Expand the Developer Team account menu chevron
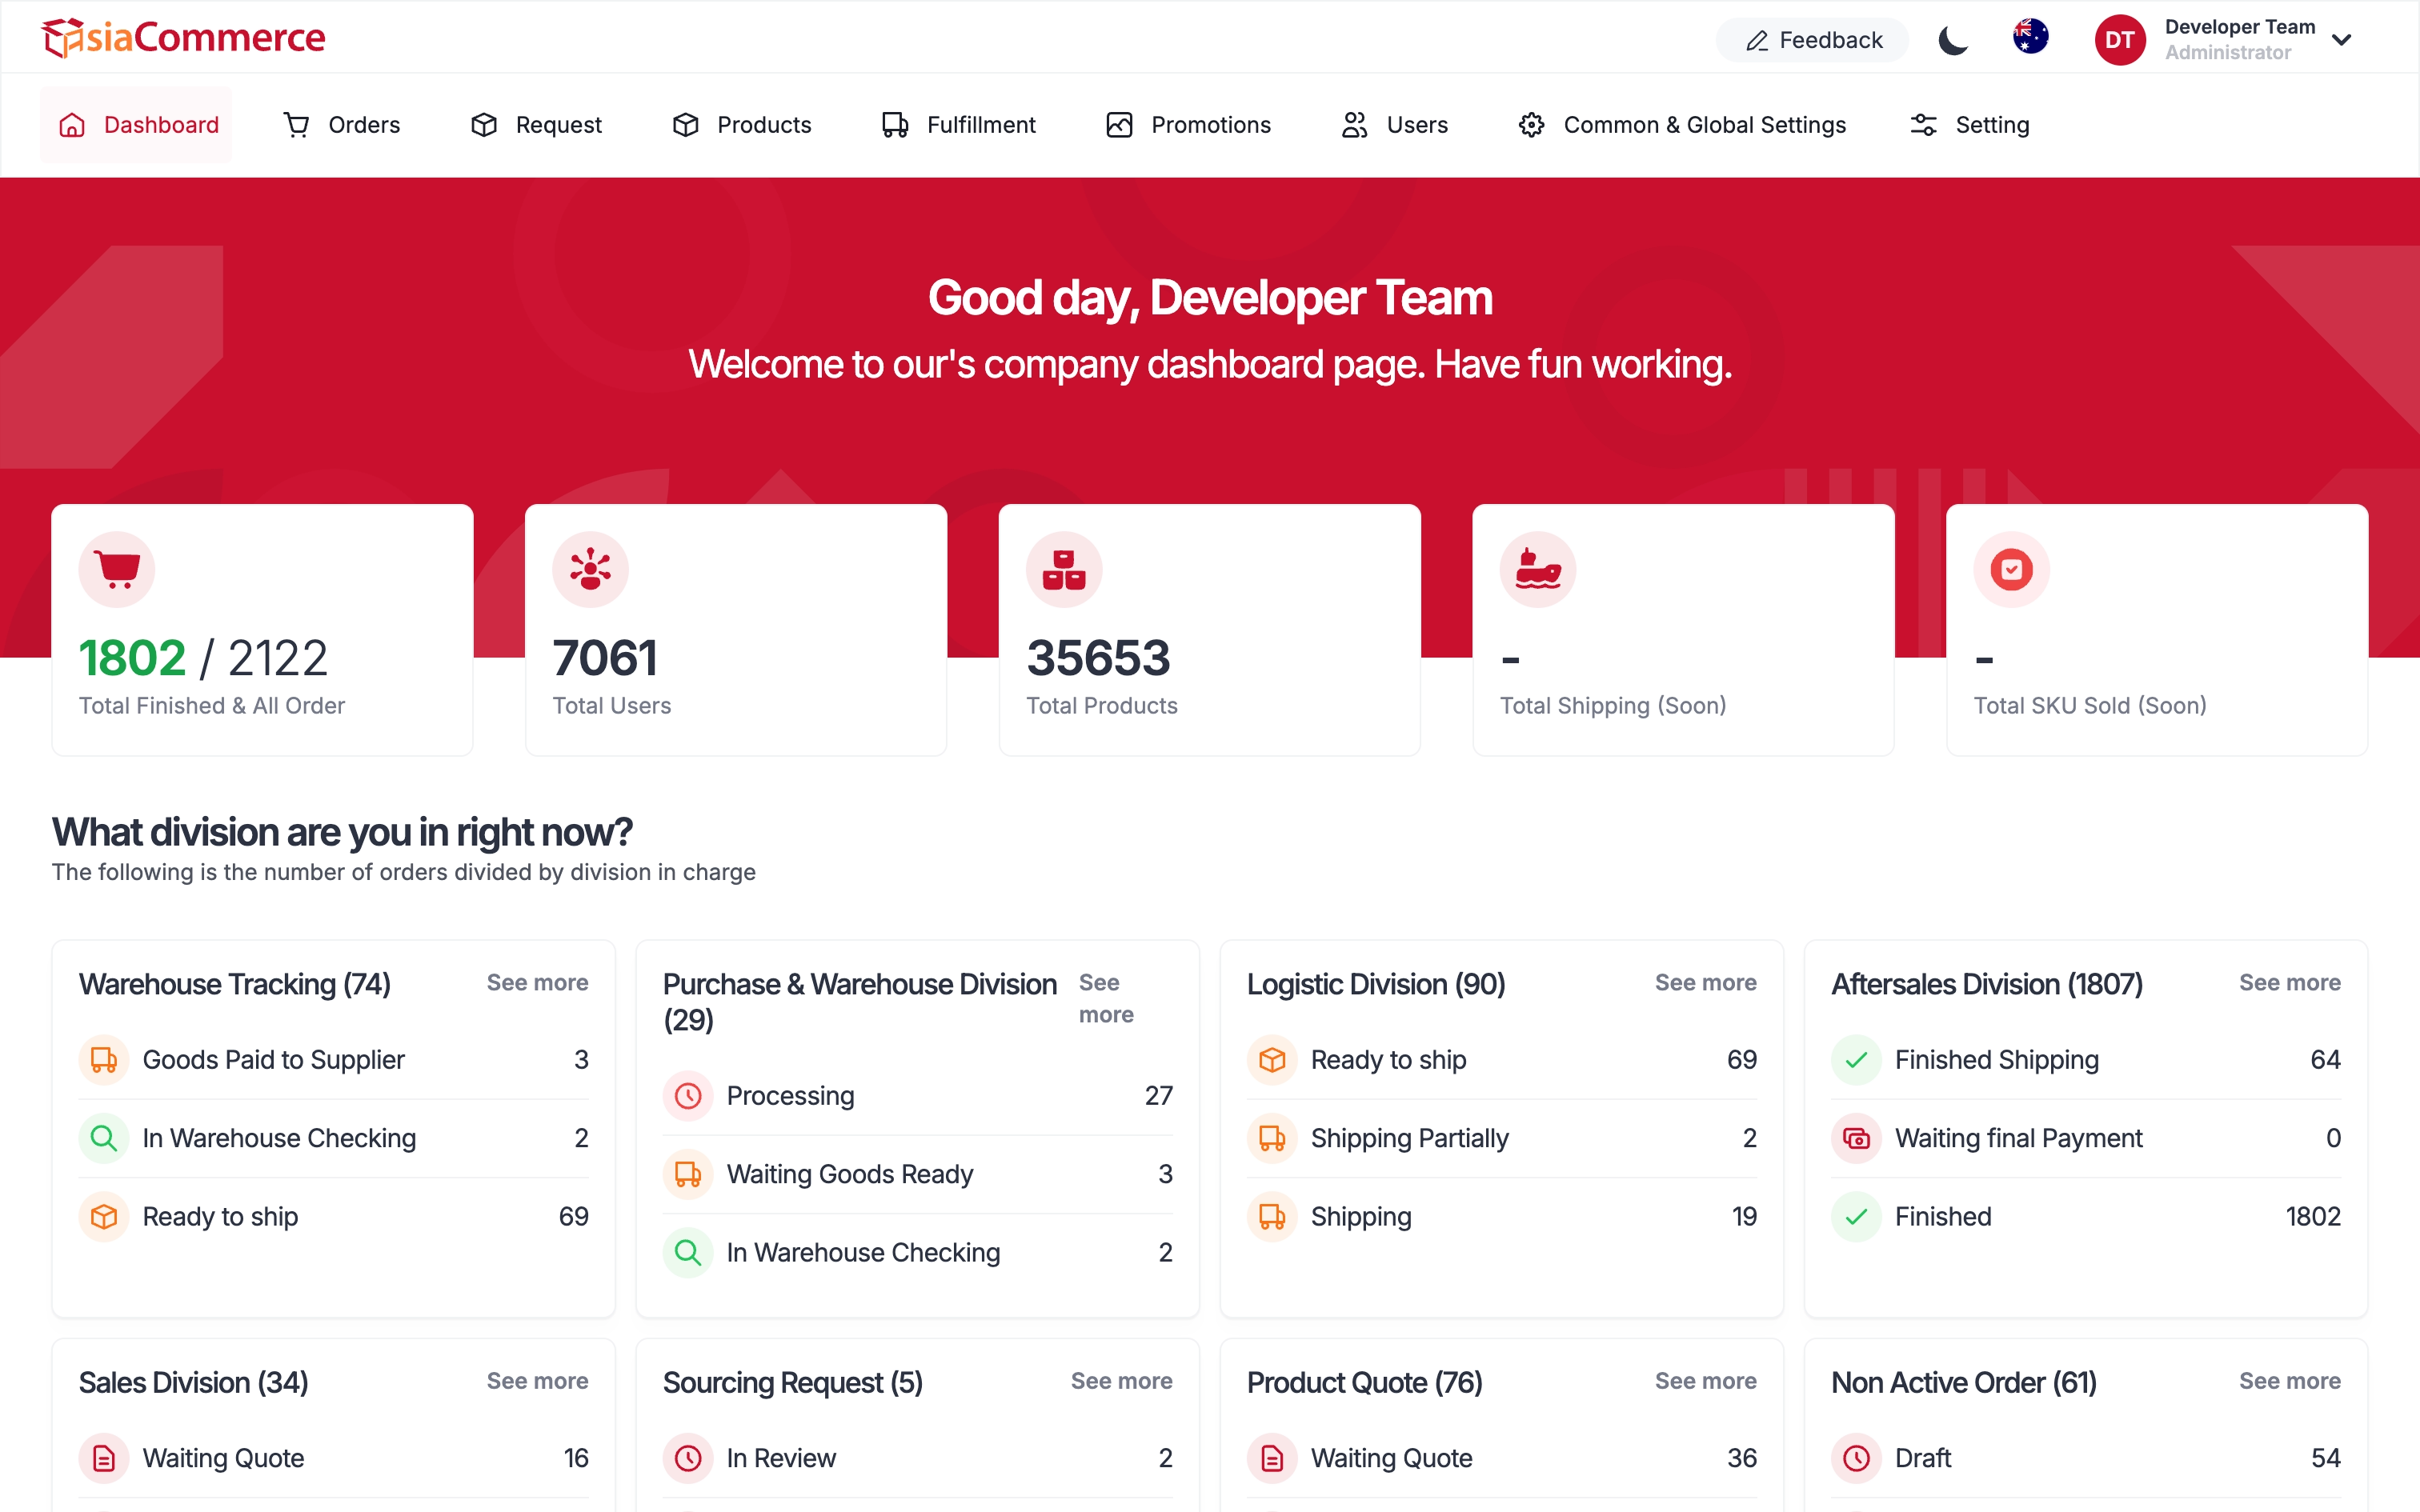The height and width of the screenshot is (1512, 2420). coord(2341,40)
